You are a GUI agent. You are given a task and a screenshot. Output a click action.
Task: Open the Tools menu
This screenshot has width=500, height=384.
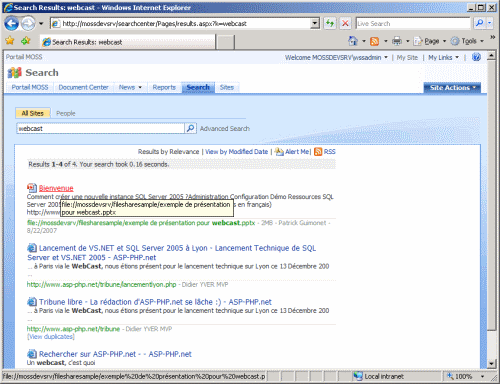(467, 41)
